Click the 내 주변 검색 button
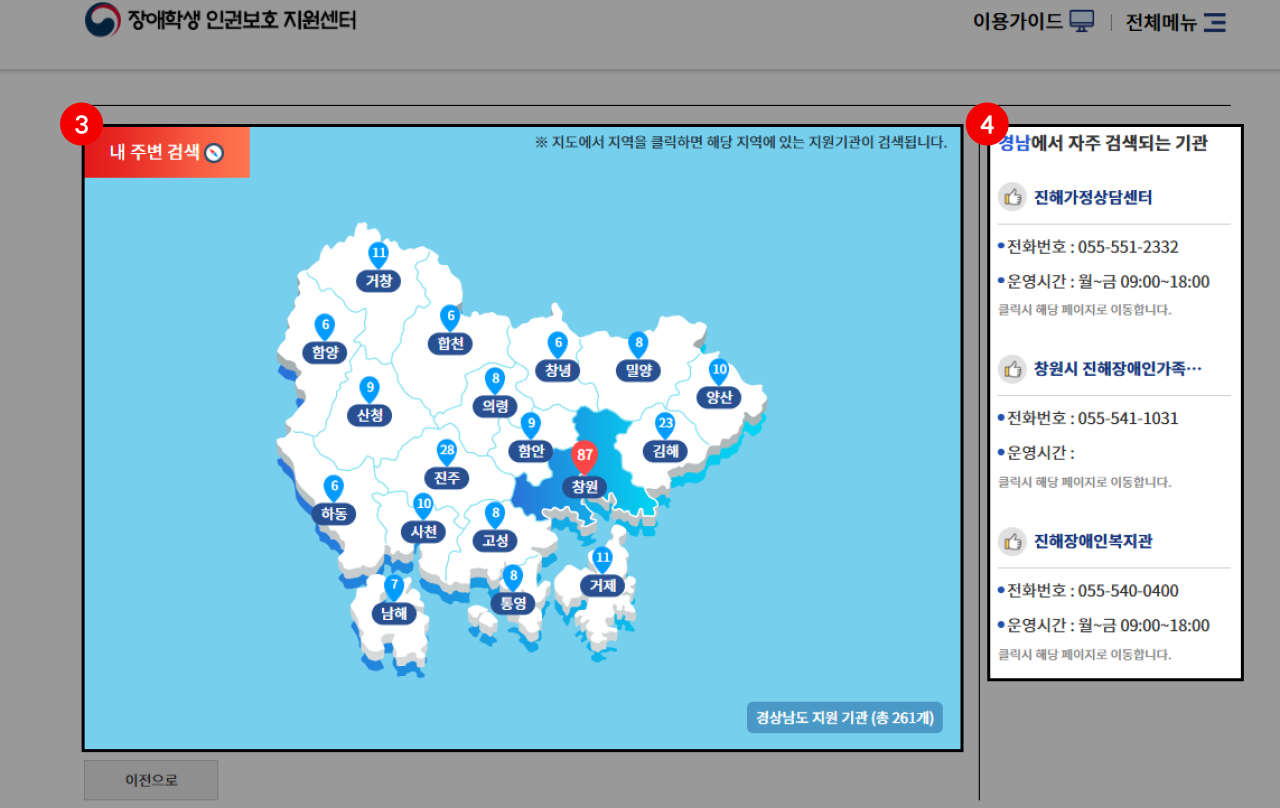1280x808 pixels. pyautogui.click(x=167, y=153)
